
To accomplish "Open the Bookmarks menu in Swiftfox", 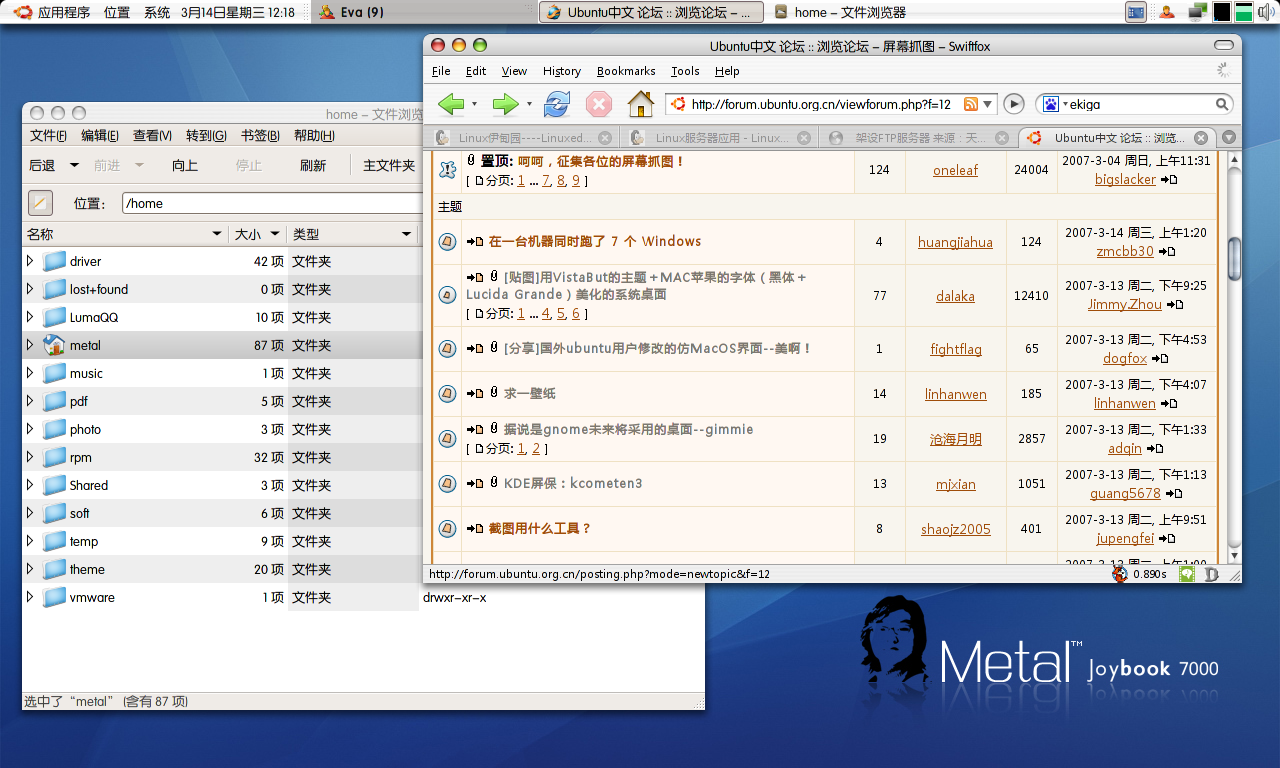I will tap(626, 71).
